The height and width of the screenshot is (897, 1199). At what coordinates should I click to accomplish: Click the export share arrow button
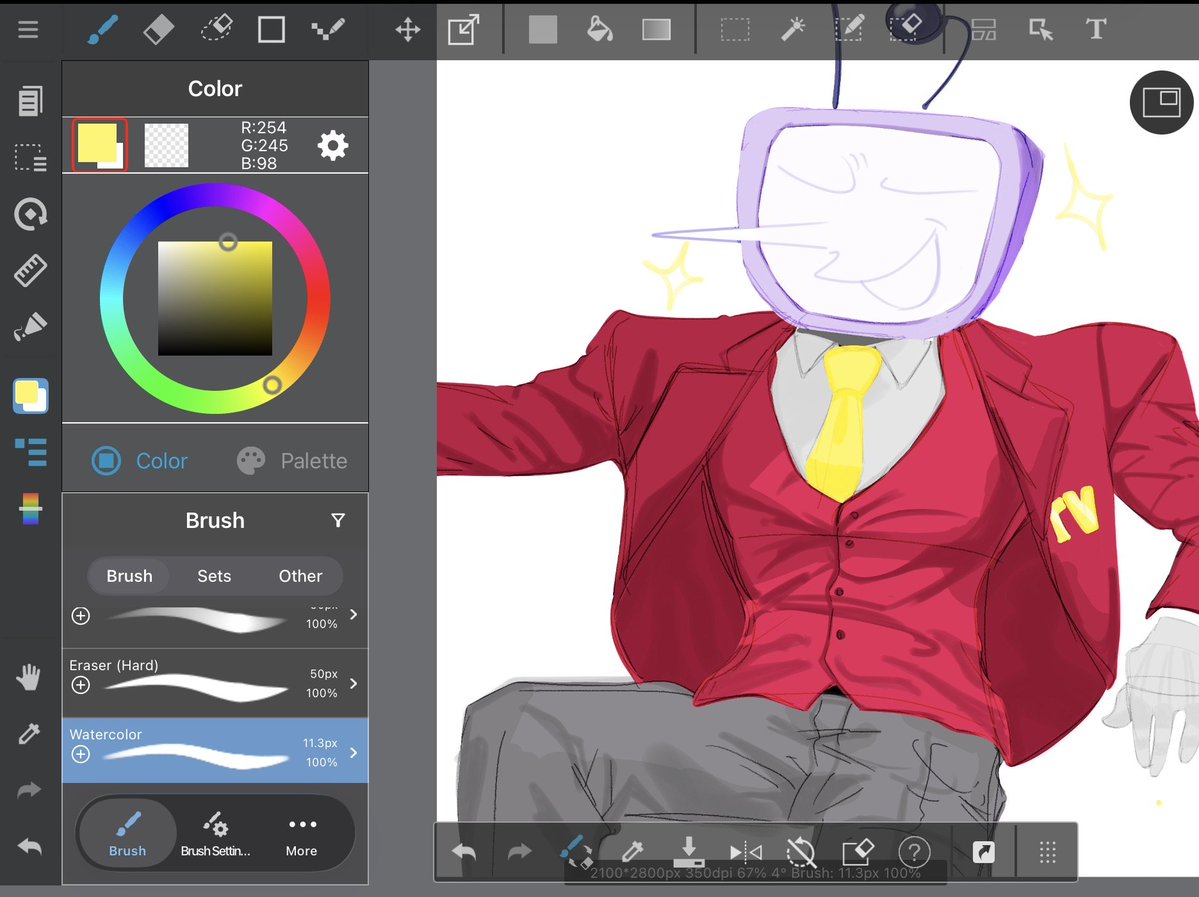(x=983, y=851)
